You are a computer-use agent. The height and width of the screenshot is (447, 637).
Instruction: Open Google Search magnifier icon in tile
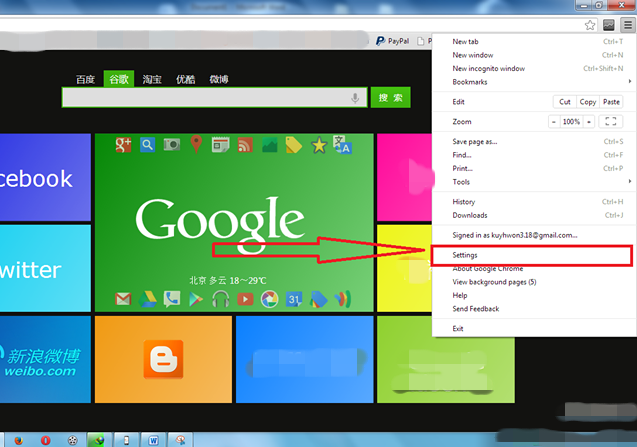point(147,145)
